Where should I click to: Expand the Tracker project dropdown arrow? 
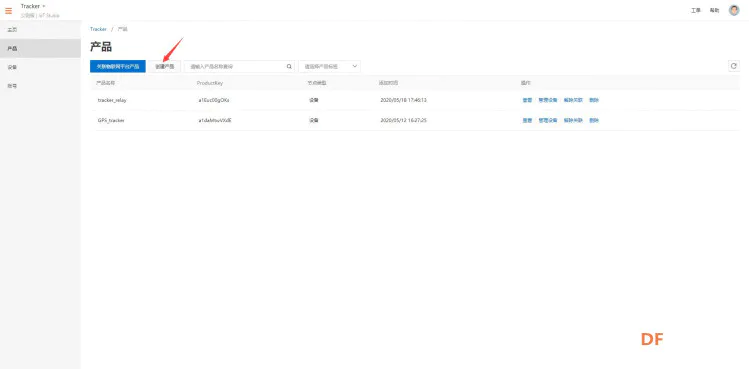pyautogui.click(x=44, y=6)
